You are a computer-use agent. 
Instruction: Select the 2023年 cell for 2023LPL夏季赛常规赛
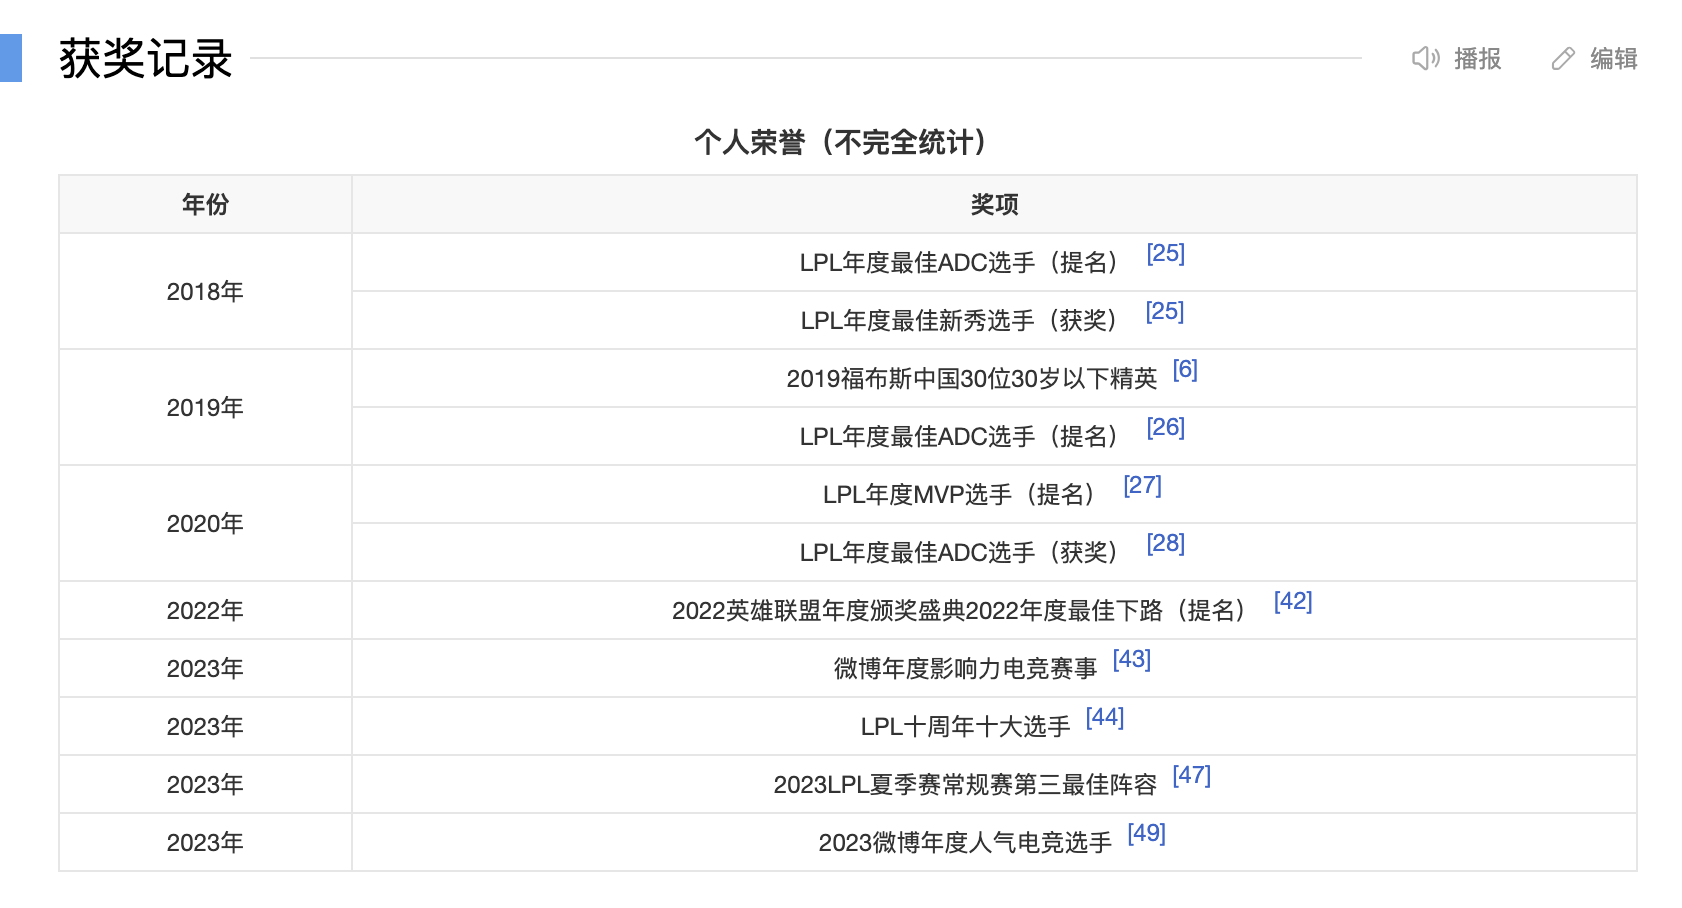click(205, 784)
